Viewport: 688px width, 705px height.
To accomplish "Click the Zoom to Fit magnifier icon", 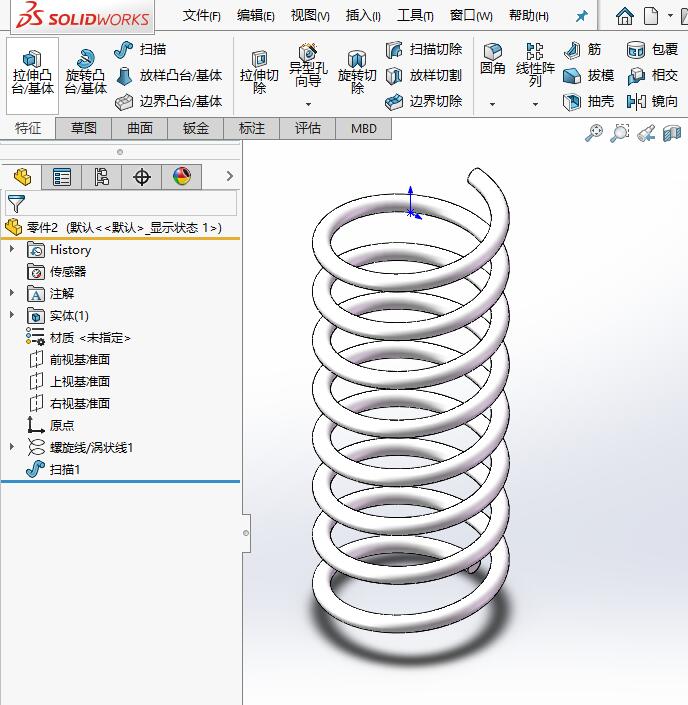I will point(594,133).
